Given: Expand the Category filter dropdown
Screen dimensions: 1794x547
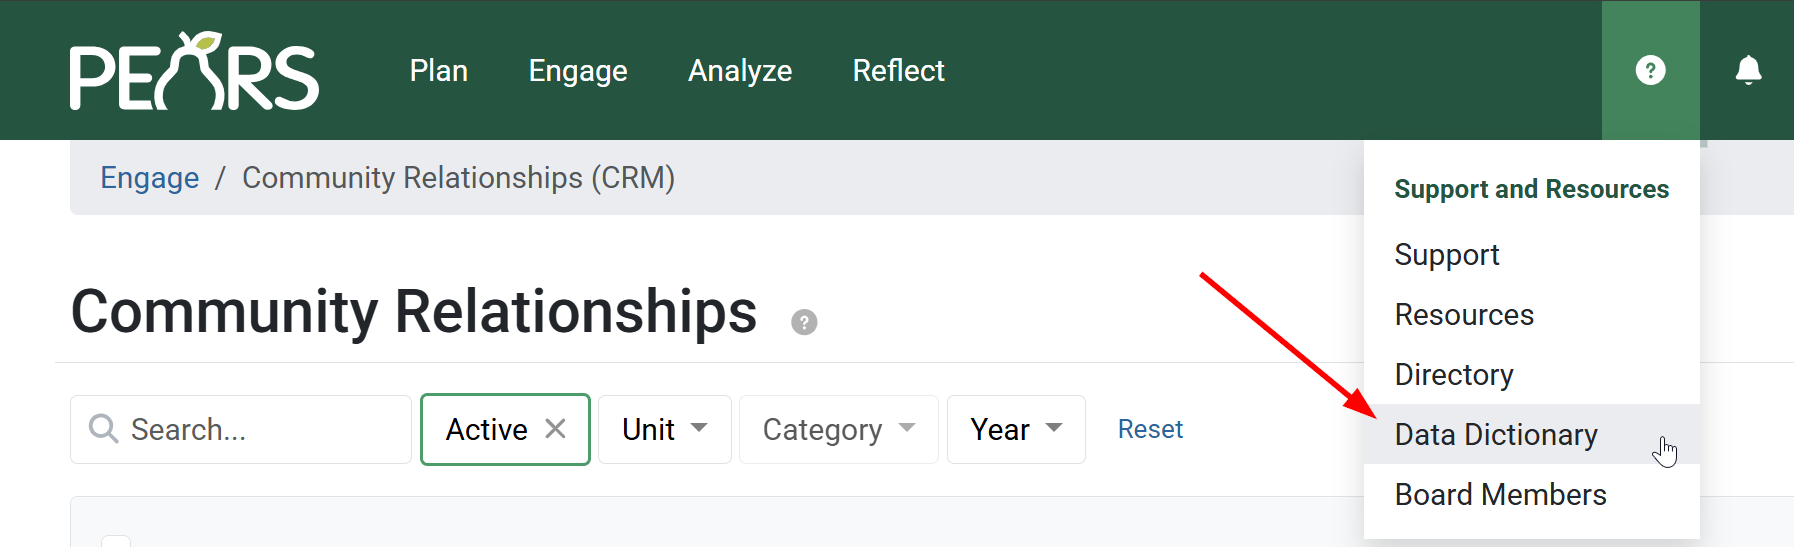Looking at the screenshot, I should pos(838,429).
